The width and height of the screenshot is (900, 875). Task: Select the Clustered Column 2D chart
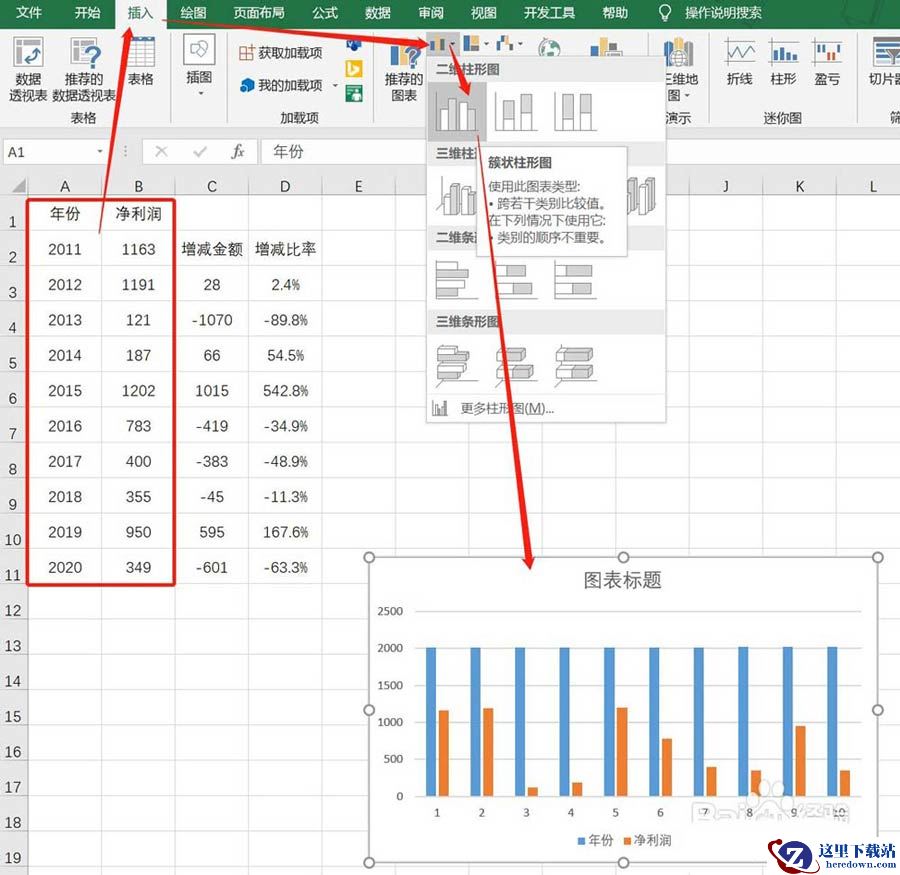tap(457, 111)
